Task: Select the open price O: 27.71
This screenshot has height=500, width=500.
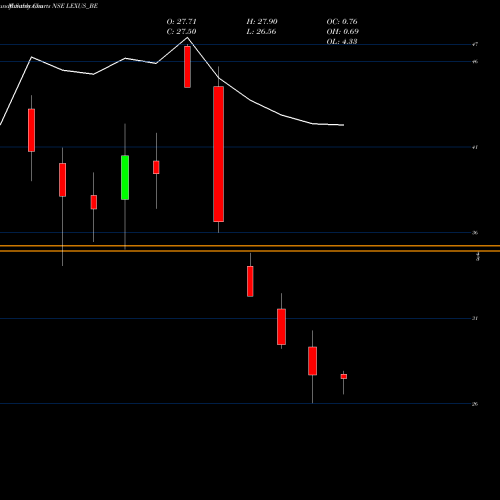Action: coord(181,22)
